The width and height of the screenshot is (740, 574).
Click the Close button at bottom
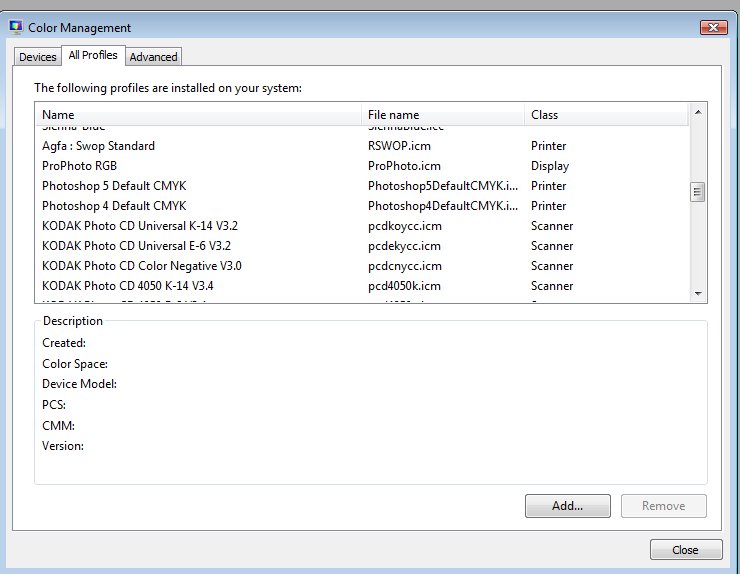coord(686,550)
